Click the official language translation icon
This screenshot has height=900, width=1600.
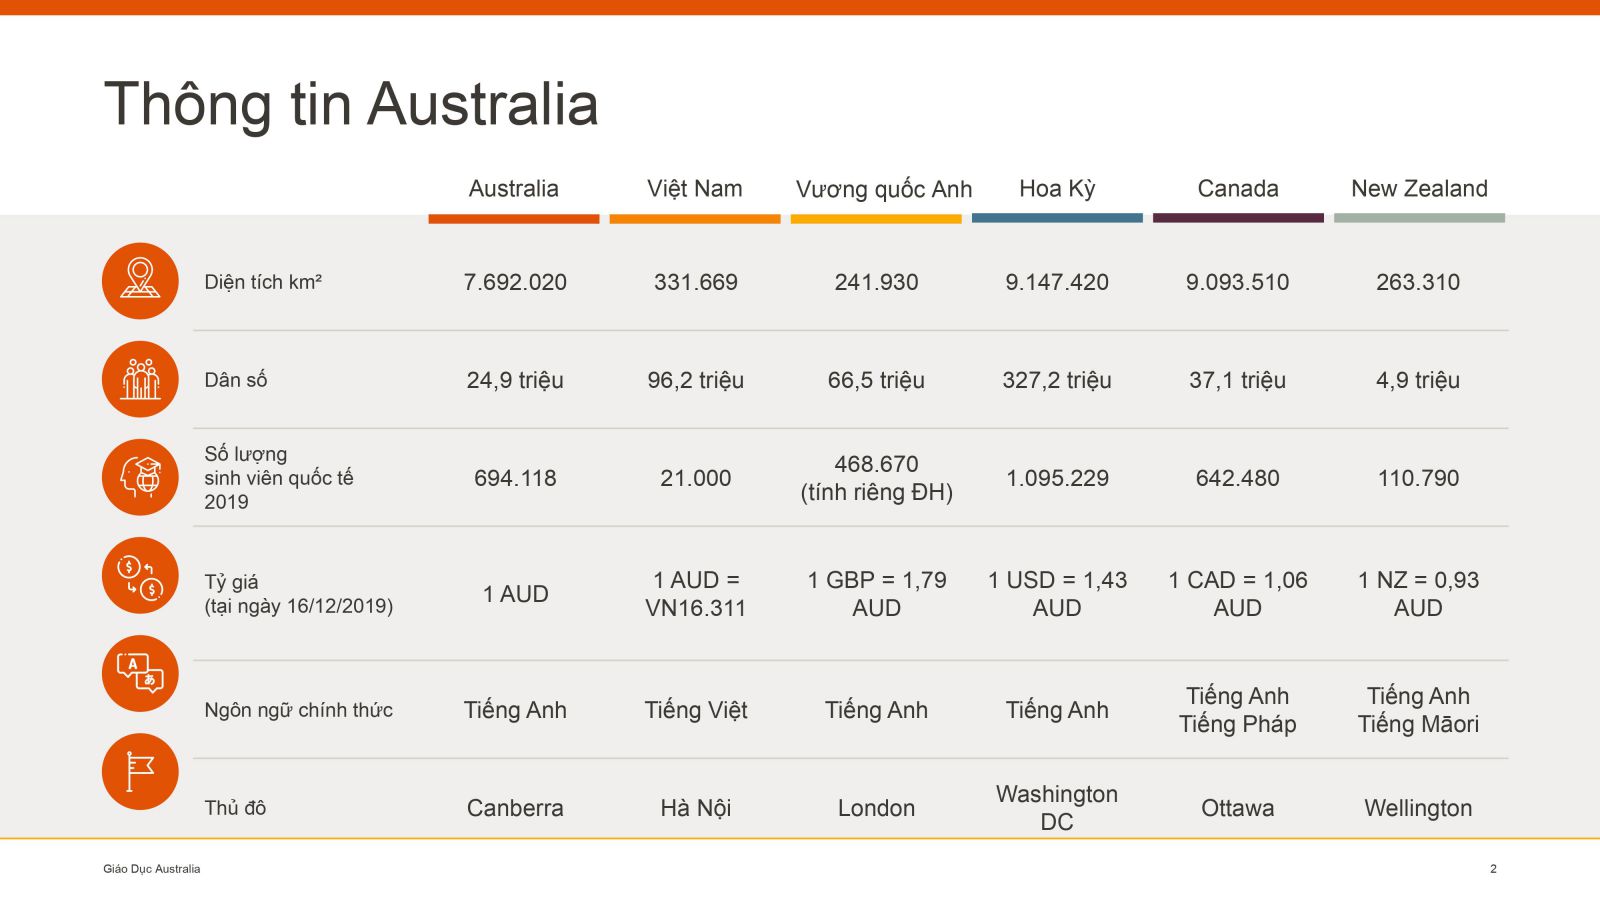coord(140,673)
